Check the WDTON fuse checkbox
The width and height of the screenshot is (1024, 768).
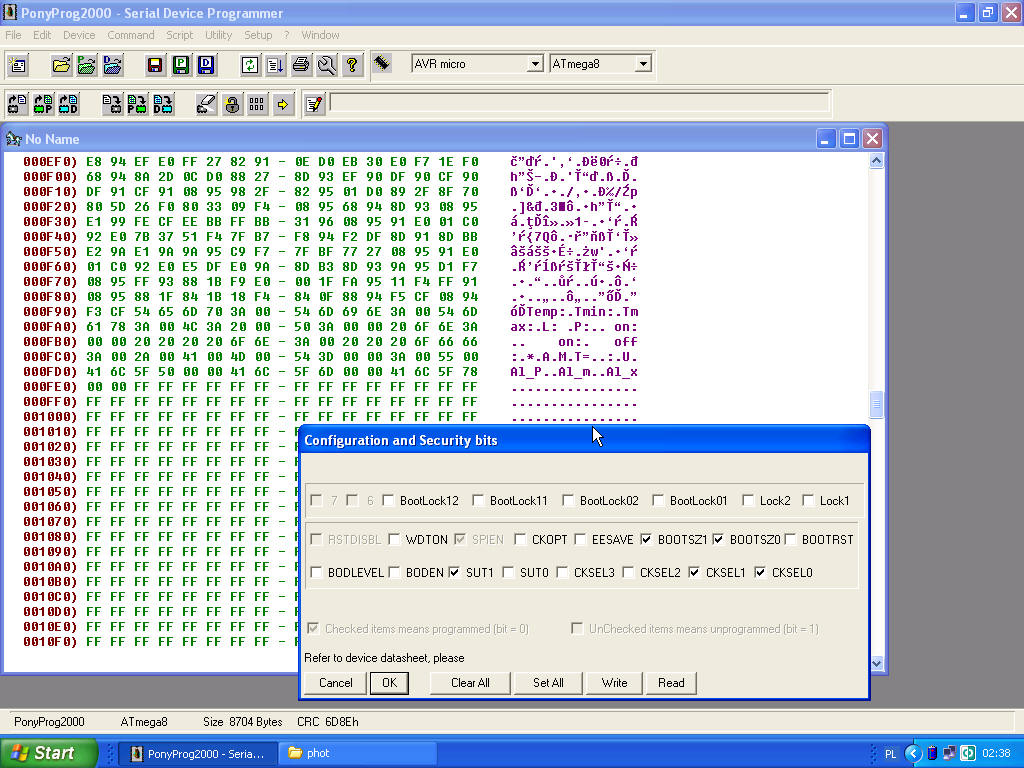(394, 539)
